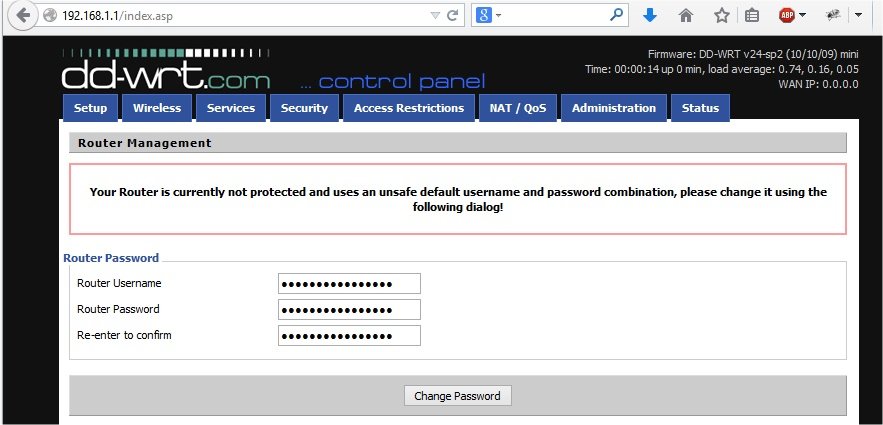Click the site identity globe icon
Image resolution: width=883 pixels, height=425 pixels.
pos(50,16)
